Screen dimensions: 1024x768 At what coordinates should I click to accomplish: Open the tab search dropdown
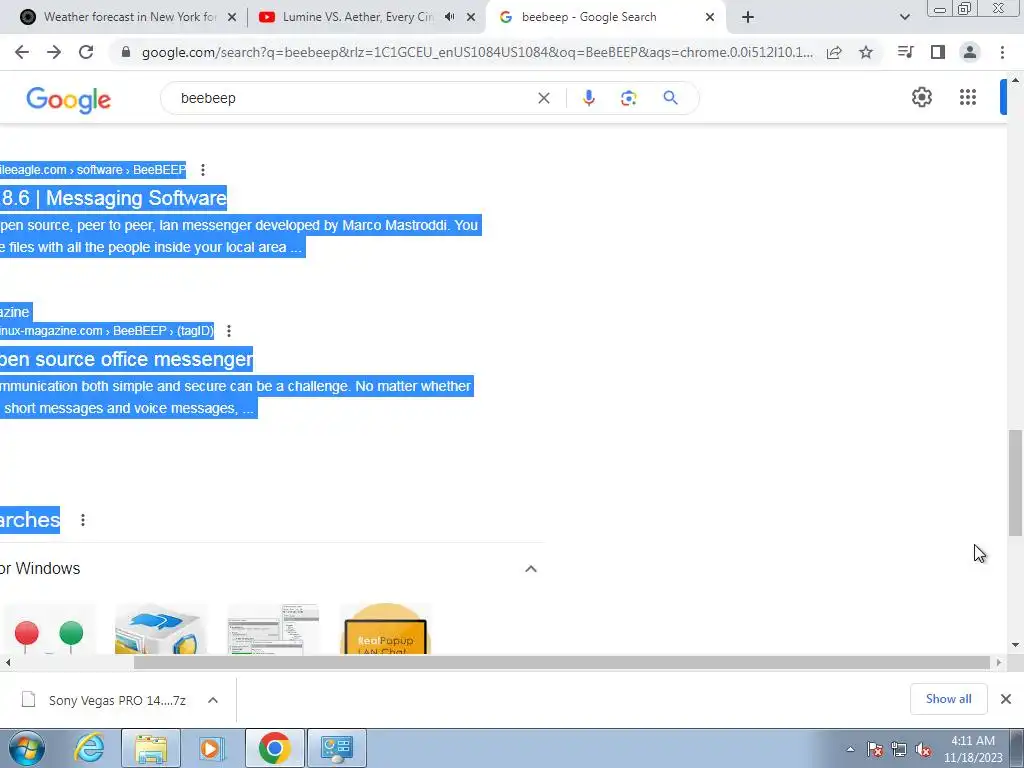coord(904,17)
